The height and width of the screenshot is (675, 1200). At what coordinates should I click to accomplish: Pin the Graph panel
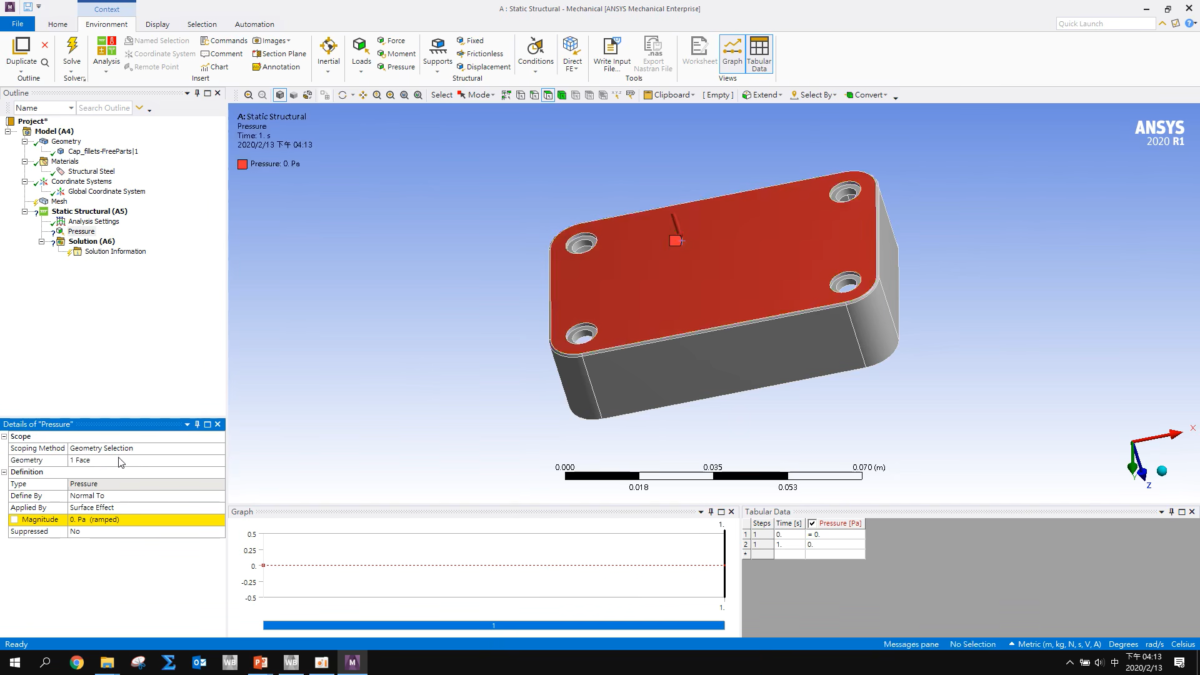(x=709, y=511)
